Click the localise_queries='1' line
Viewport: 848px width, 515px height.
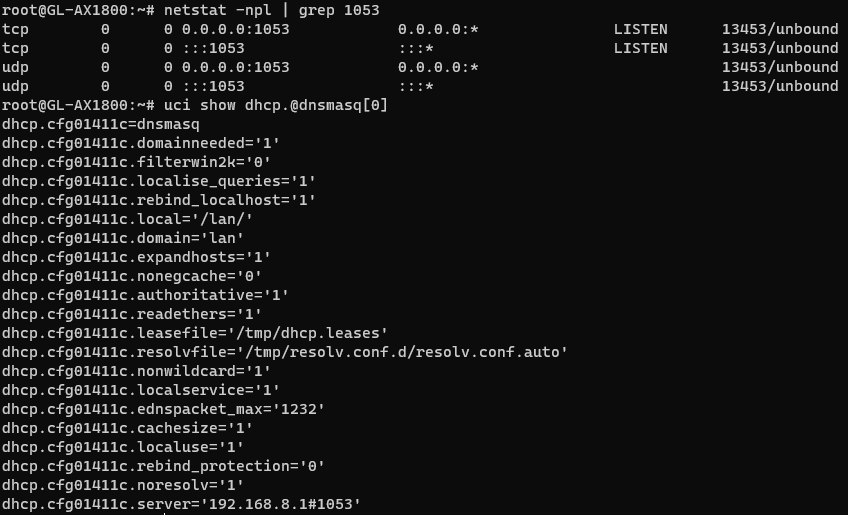(159, 181)
